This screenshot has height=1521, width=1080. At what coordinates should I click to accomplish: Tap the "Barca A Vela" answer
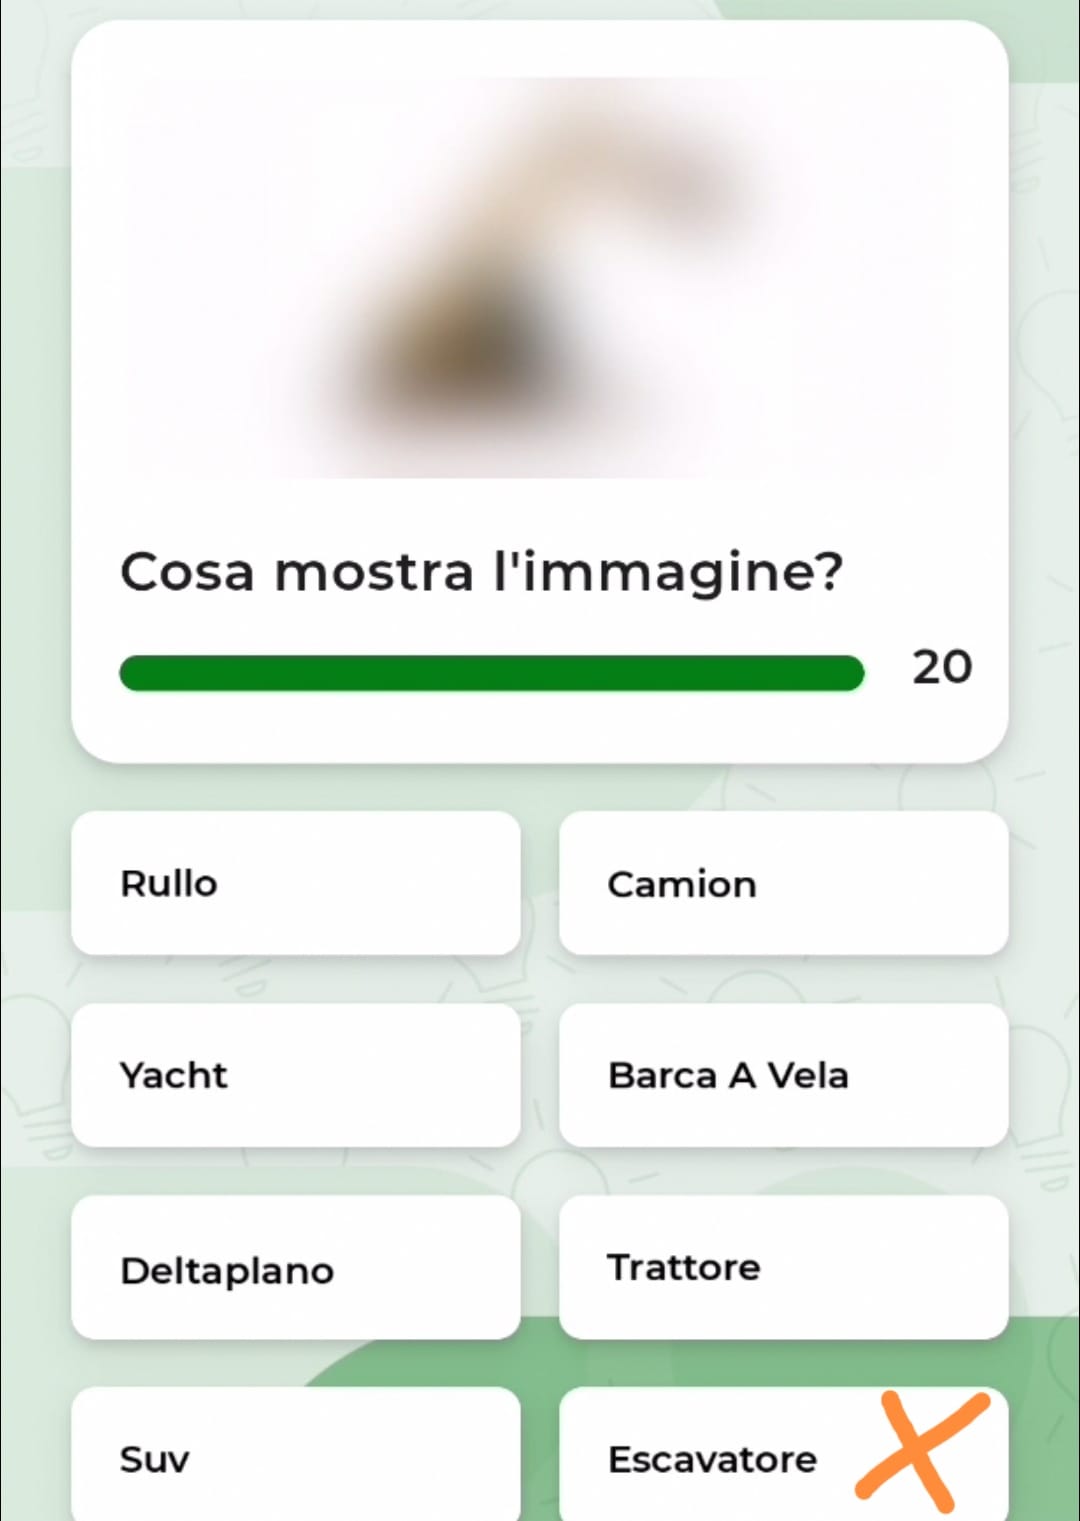coord(783,1075)
